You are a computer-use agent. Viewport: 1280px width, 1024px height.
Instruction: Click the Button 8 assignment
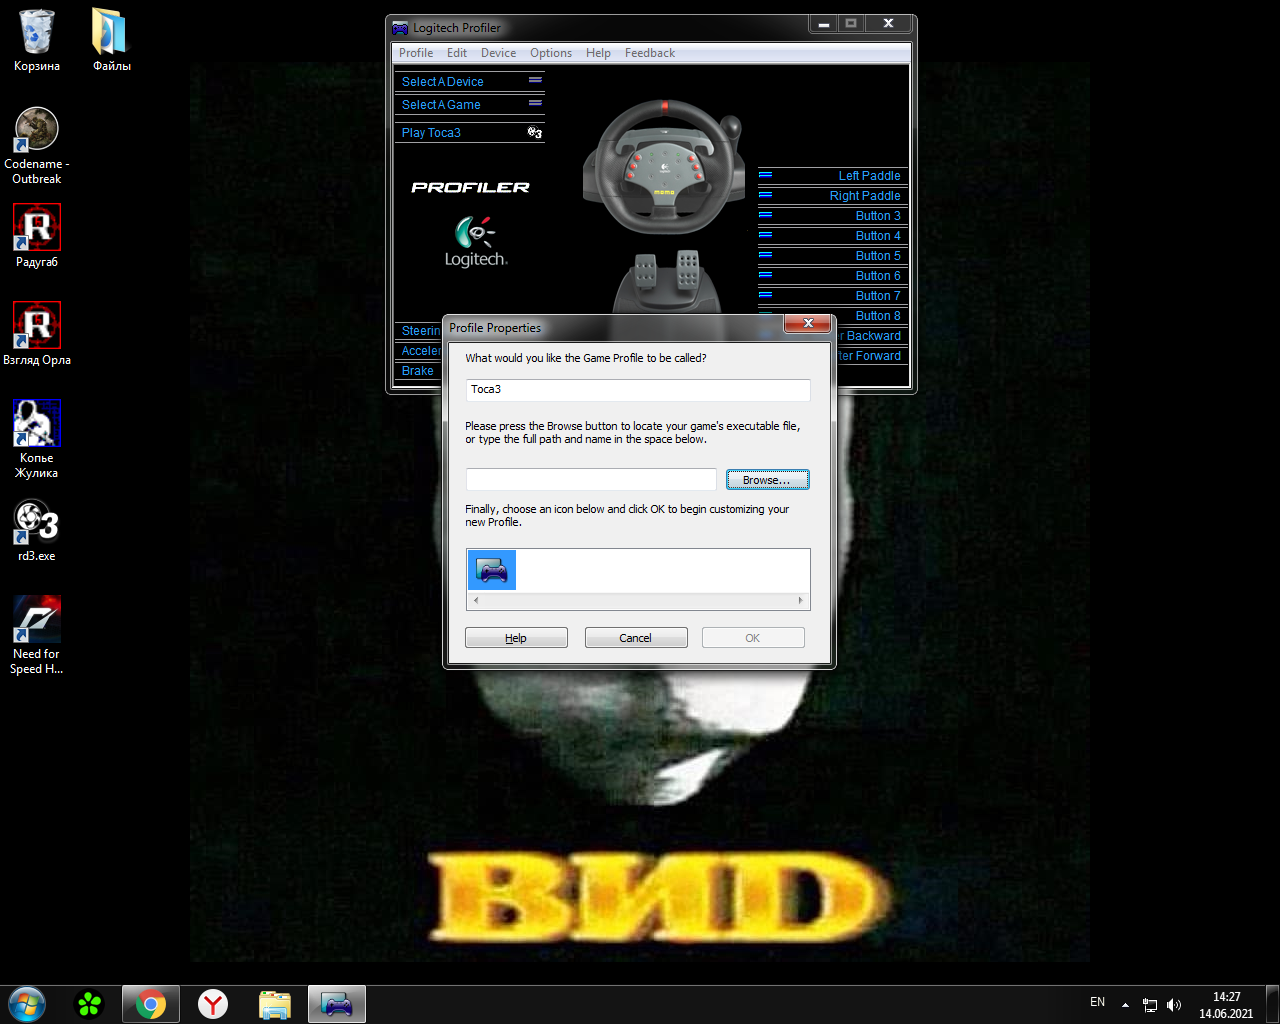click(878, 316)
